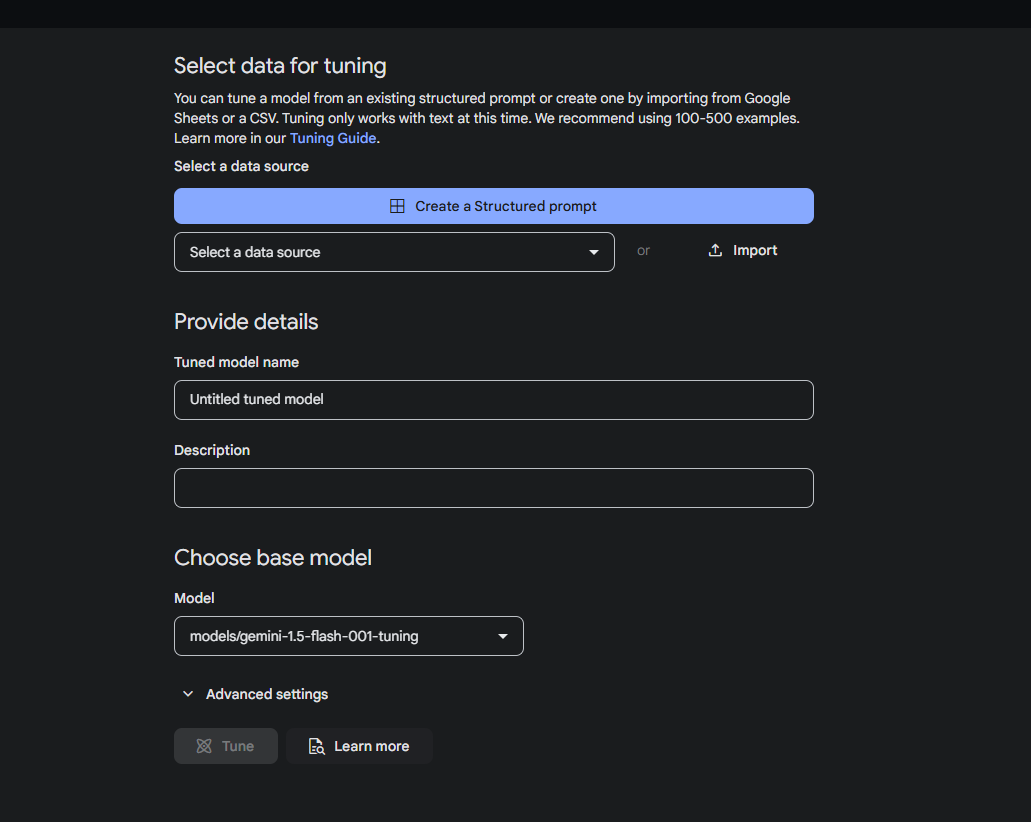Expand the Advanced settings label
This screenshot has height=822, width=1031.
pyautogui.click(x=267, y=694)
